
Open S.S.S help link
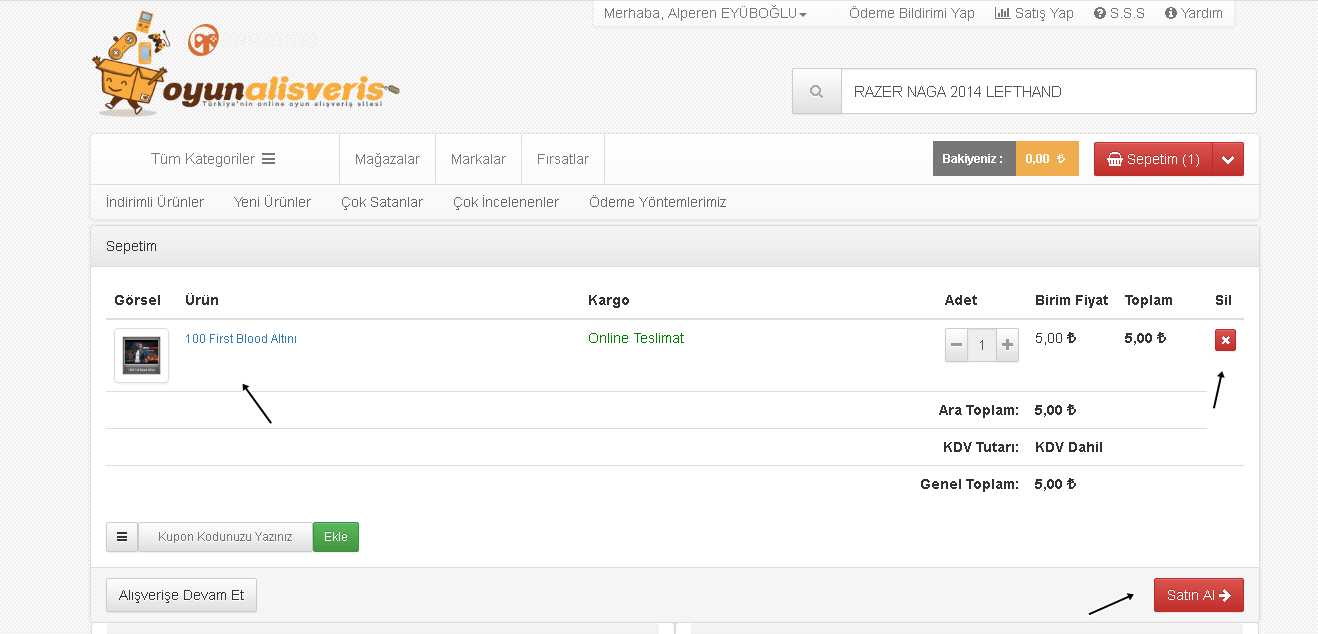(1119, 13)
